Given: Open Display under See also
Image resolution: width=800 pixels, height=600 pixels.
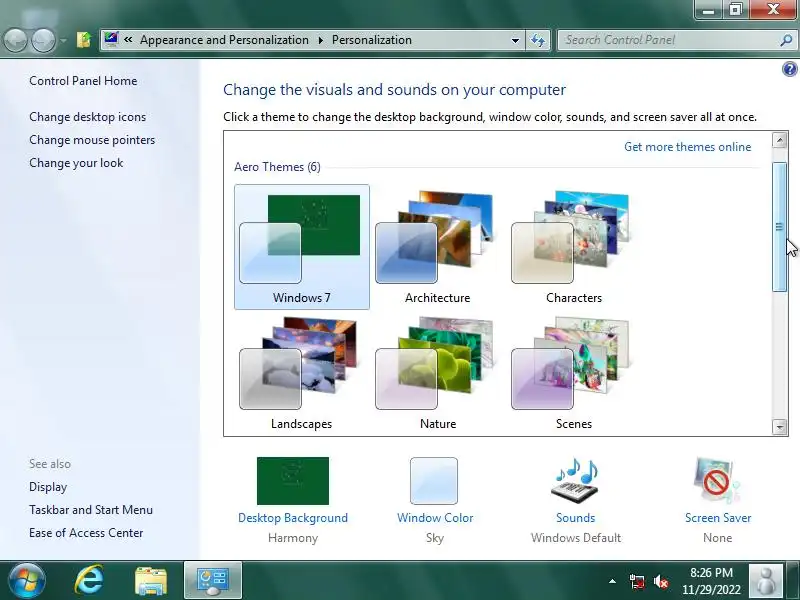Looking at the screenshot, I should click(48, 487).
